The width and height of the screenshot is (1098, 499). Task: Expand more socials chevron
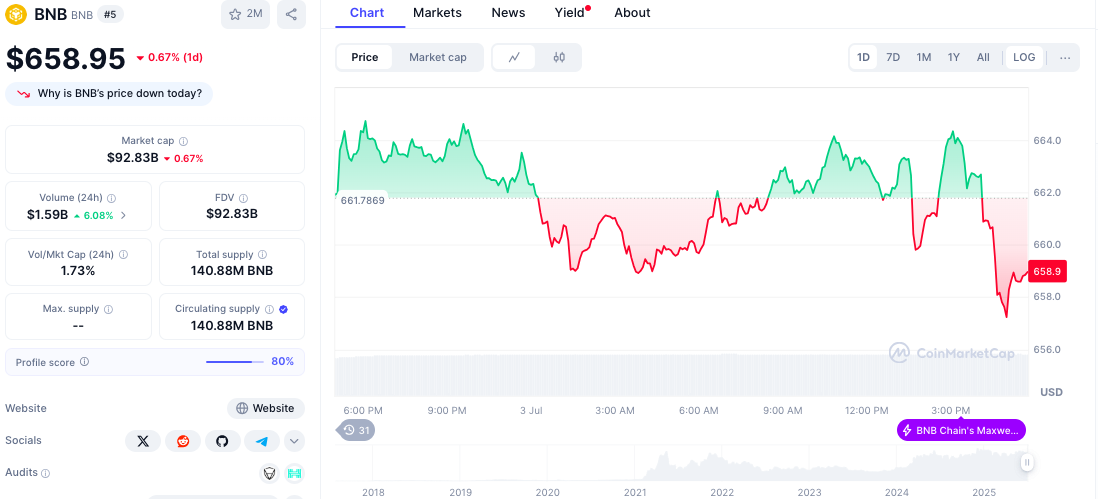pyautogui.click(x=294, y=441)
